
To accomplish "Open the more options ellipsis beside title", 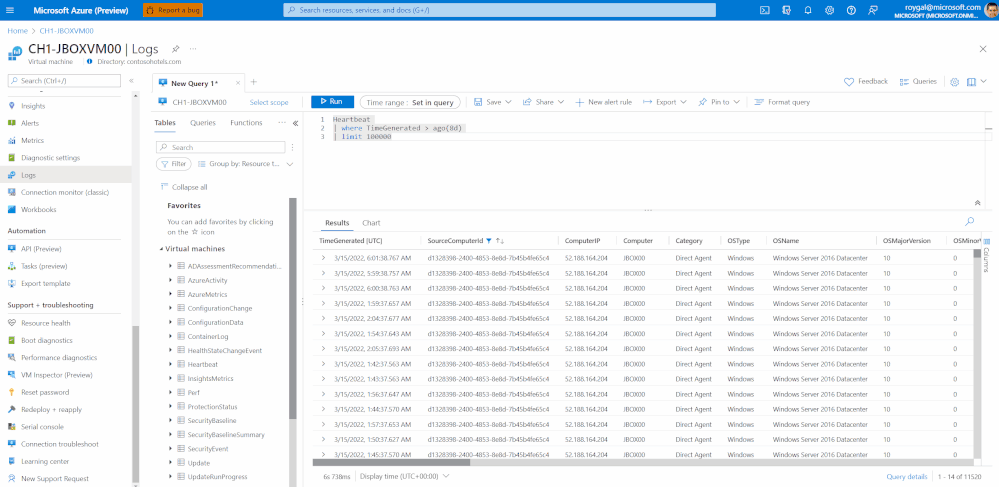I will (193, 49).
